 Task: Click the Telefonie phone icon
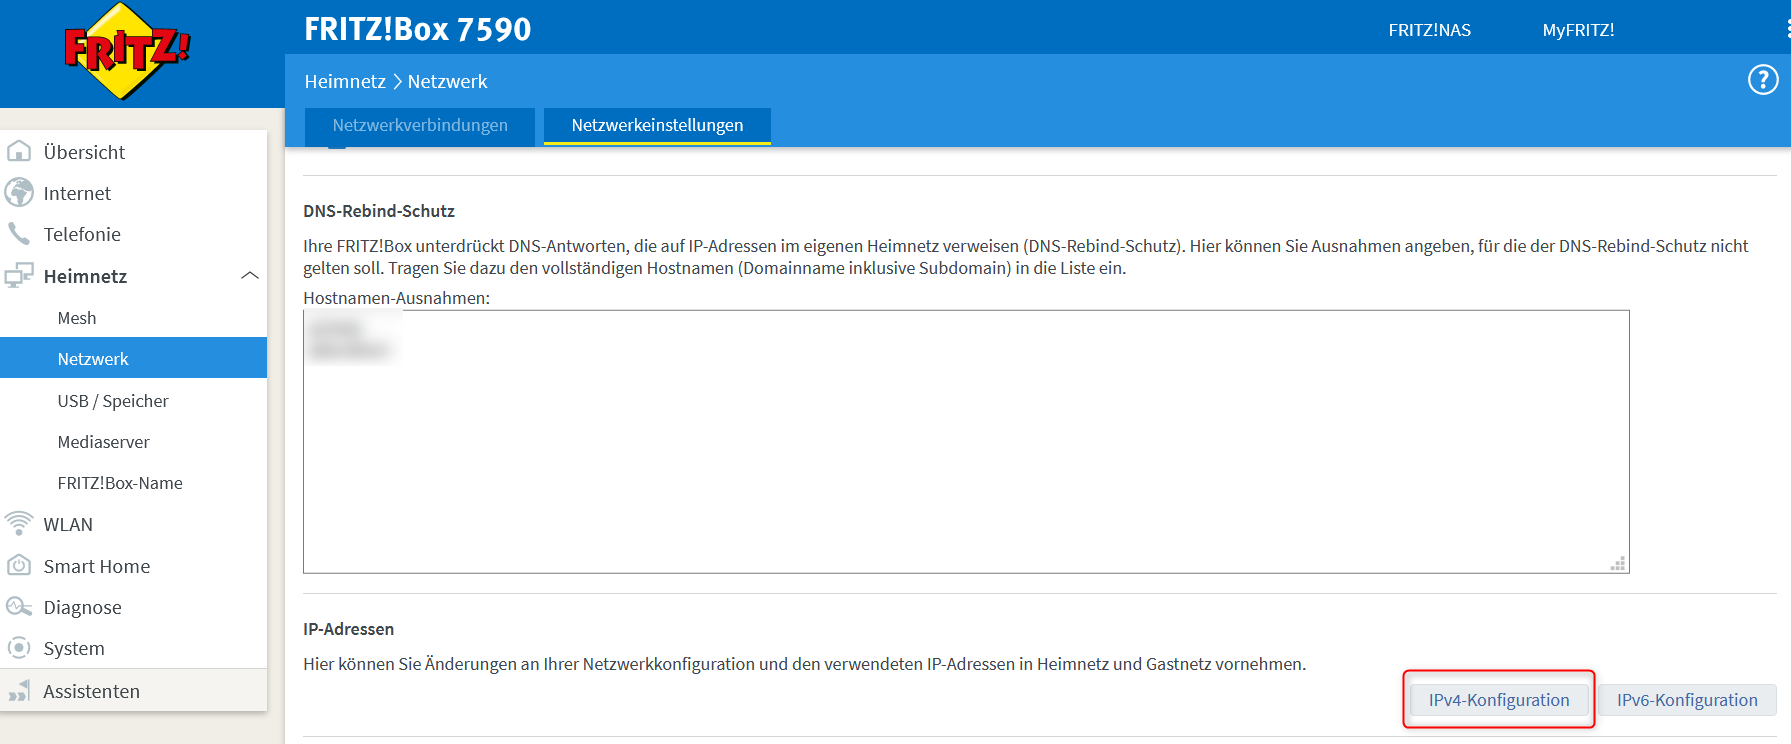click(x=19, y=234)
